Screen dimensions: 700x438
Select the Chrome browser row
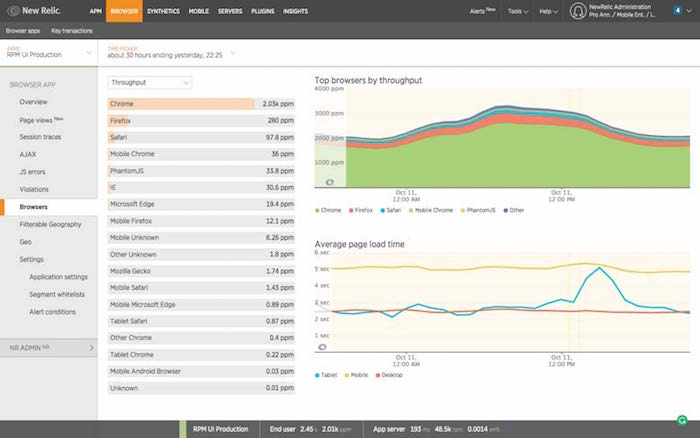pos(201,104)
